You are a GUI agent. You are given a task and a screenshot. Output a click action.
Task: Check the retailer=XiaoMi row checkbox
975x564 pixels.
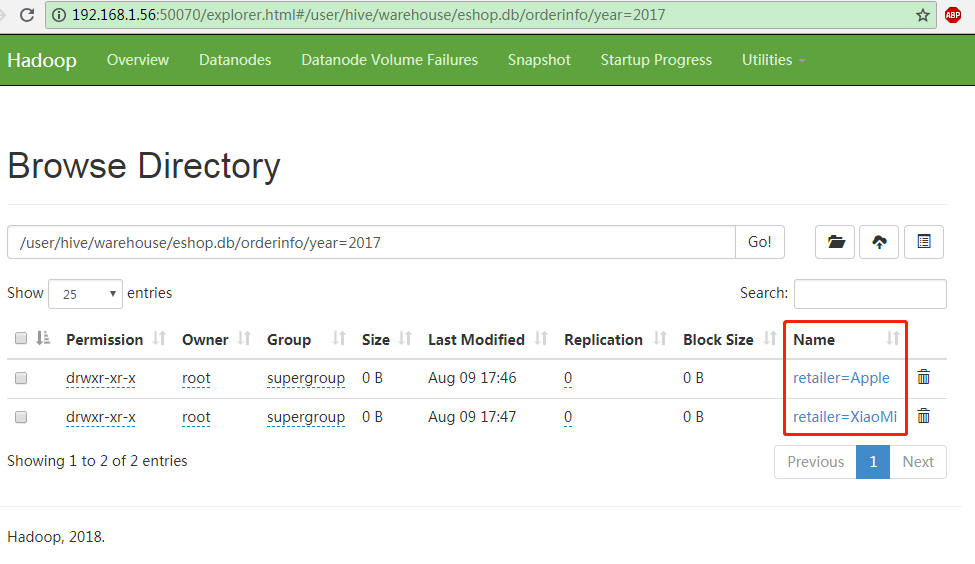(21, 417)
